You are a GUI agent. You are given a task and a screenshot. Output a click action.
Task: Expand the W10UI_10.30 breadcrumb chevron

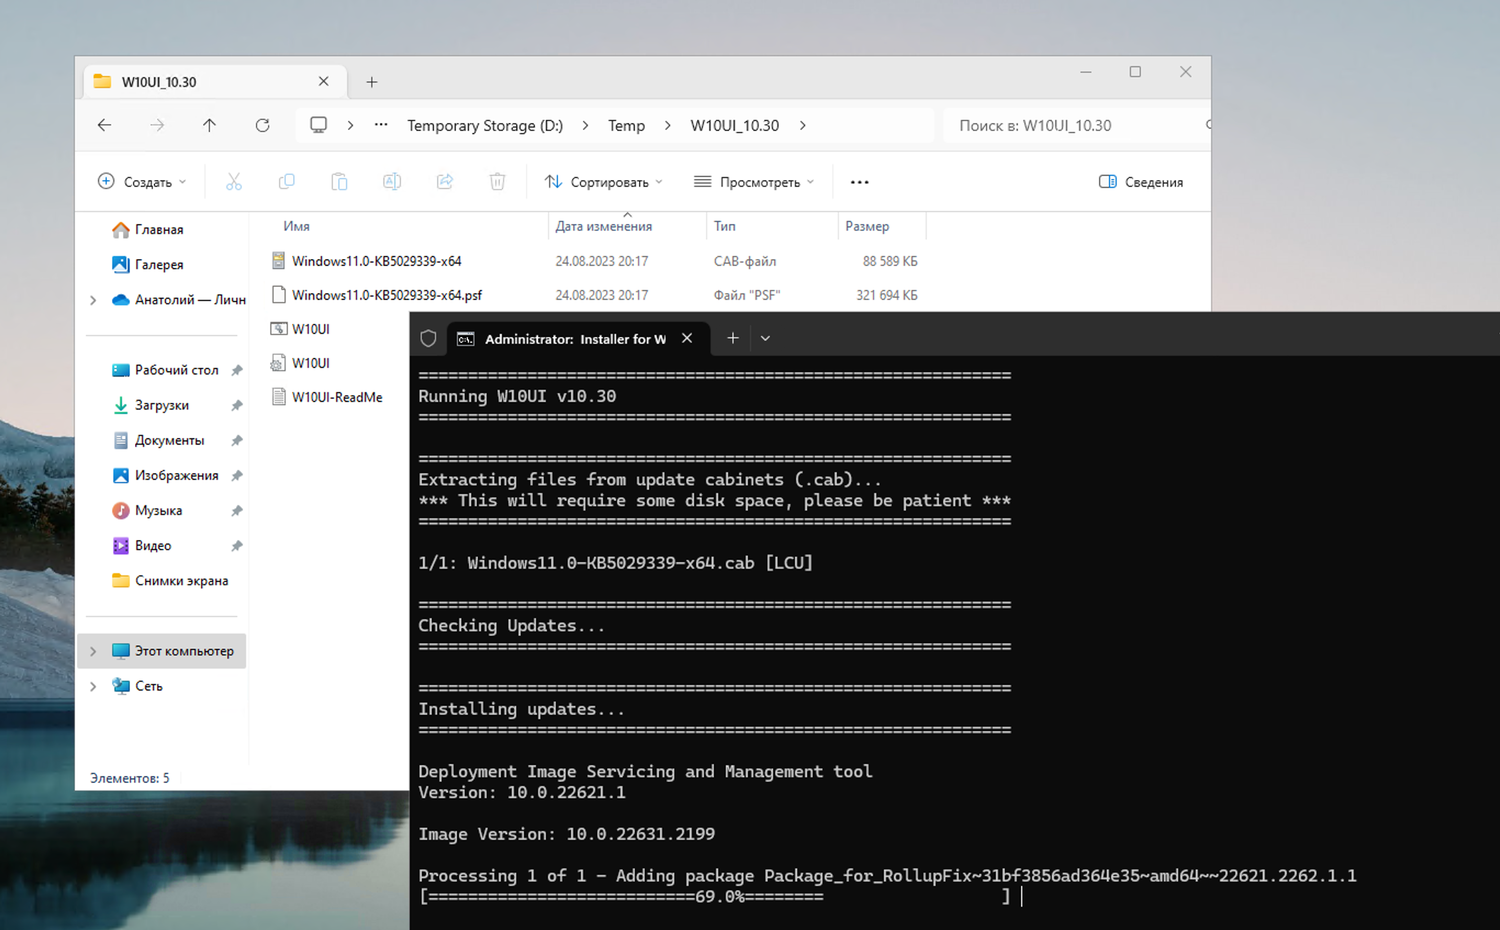tap(802, 125)
